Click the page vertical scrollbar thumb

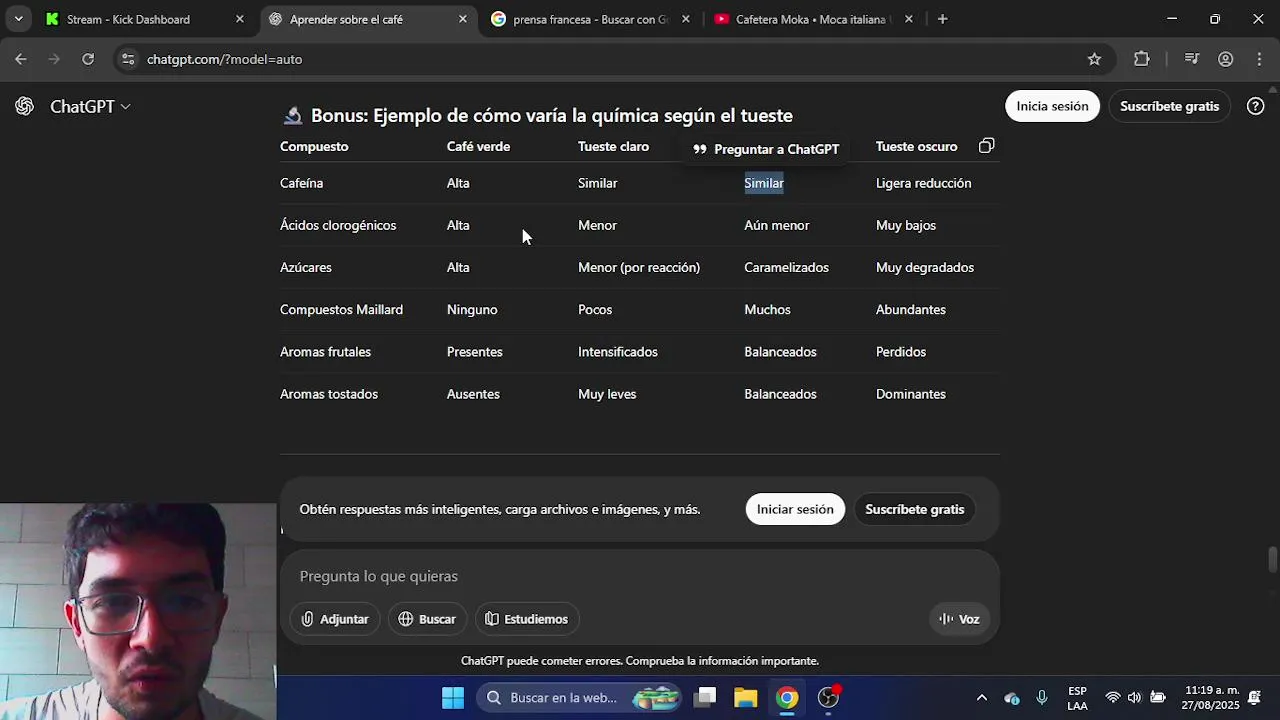pos(1272,559)
